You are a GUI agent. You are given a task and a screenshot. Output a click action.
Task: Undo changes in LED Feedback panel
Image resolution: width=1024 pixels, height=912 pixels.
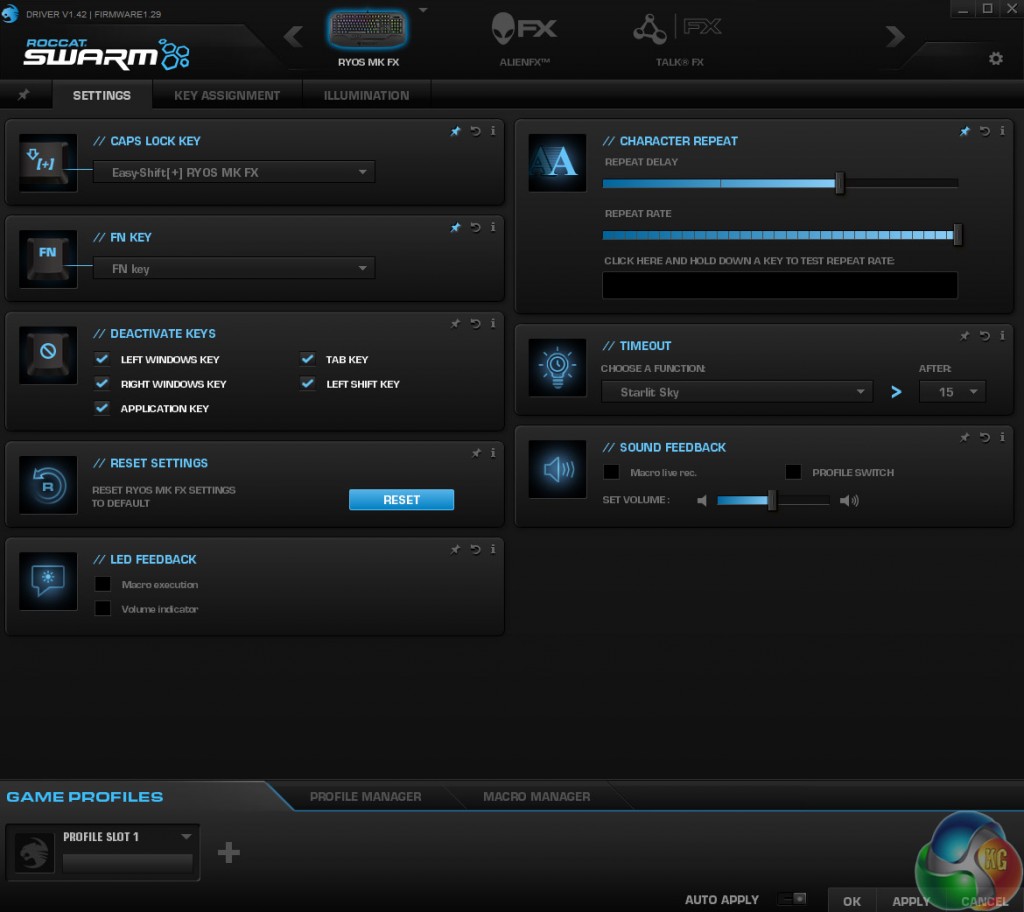tap(475, 549)
